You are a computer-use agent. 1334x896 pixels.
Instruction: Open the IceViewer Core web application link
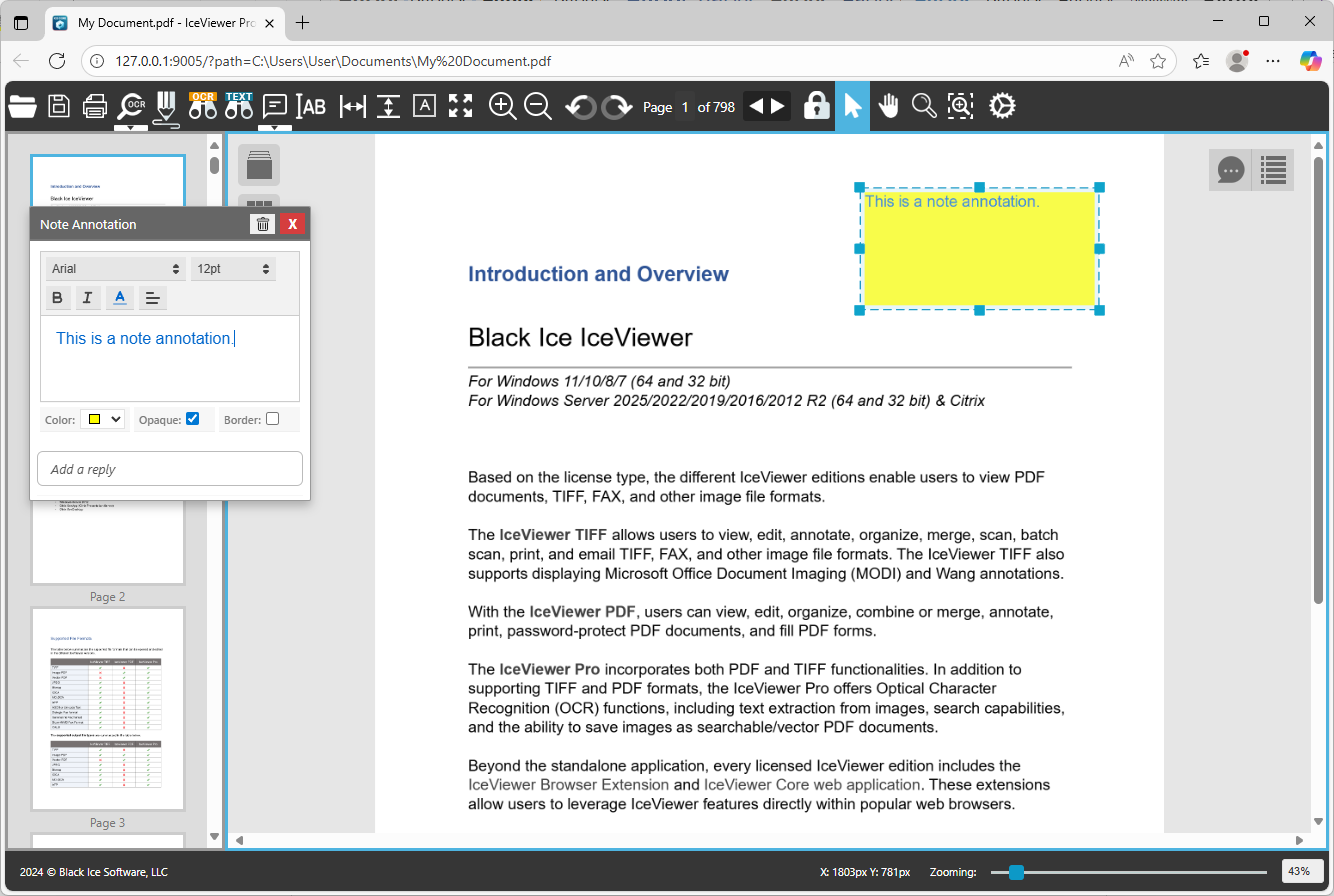[812, 785]
